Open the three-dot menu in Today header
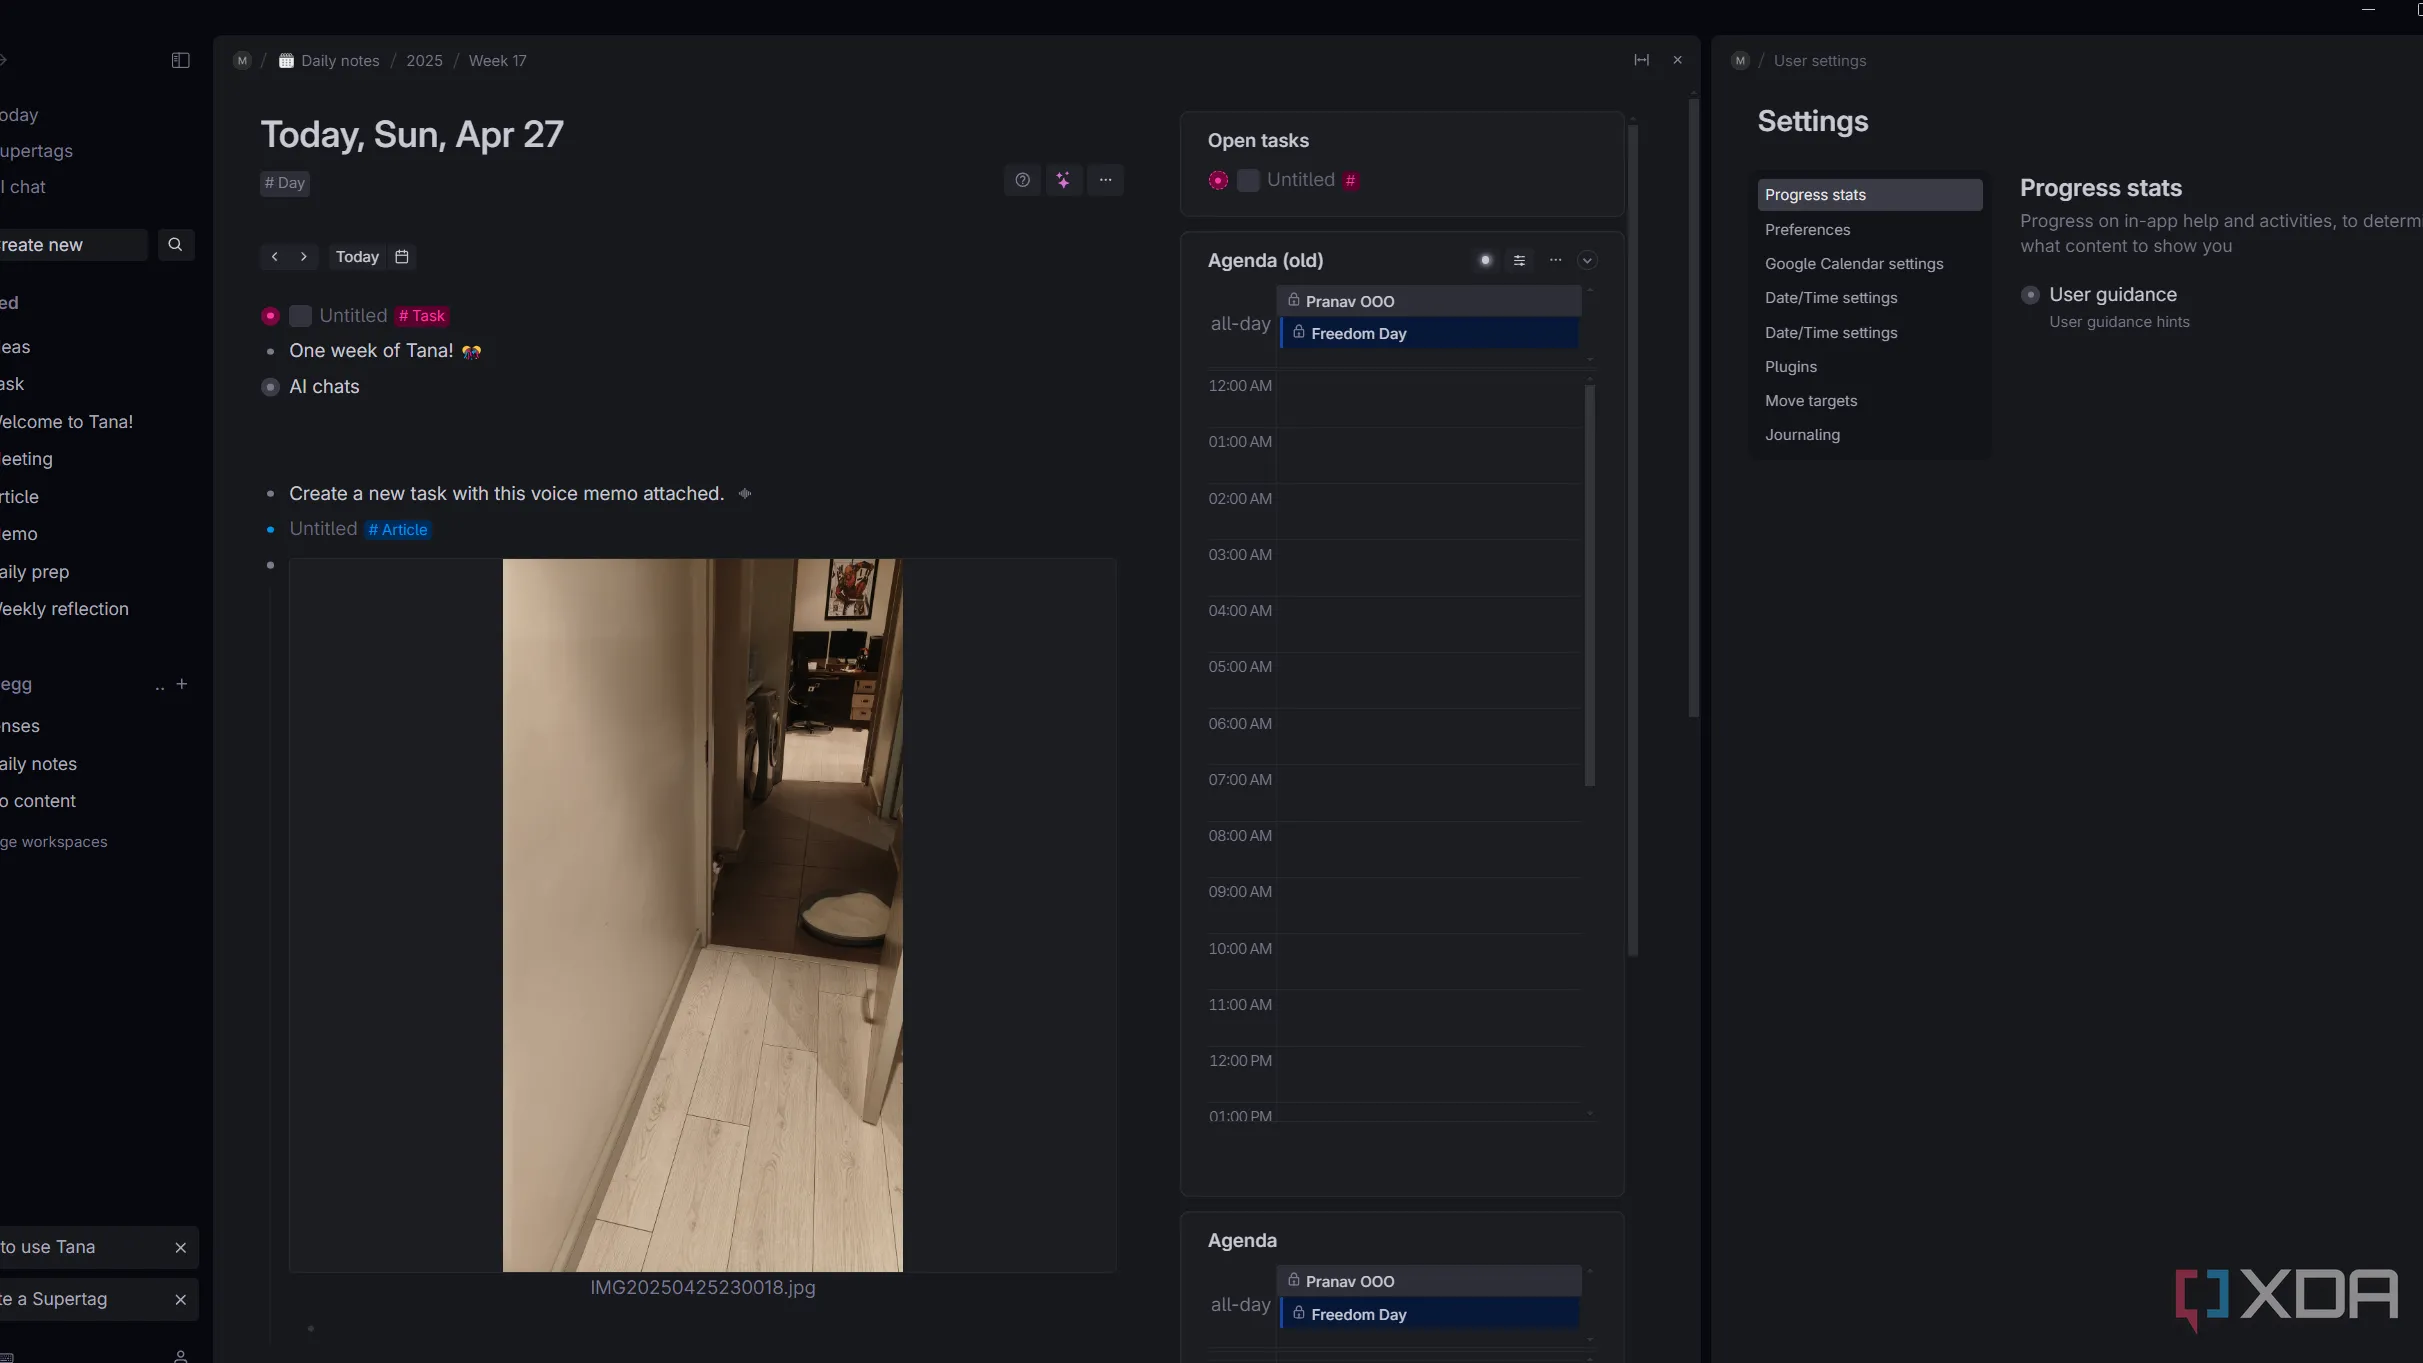The image size is (2423, 1363). point(1105,180)
